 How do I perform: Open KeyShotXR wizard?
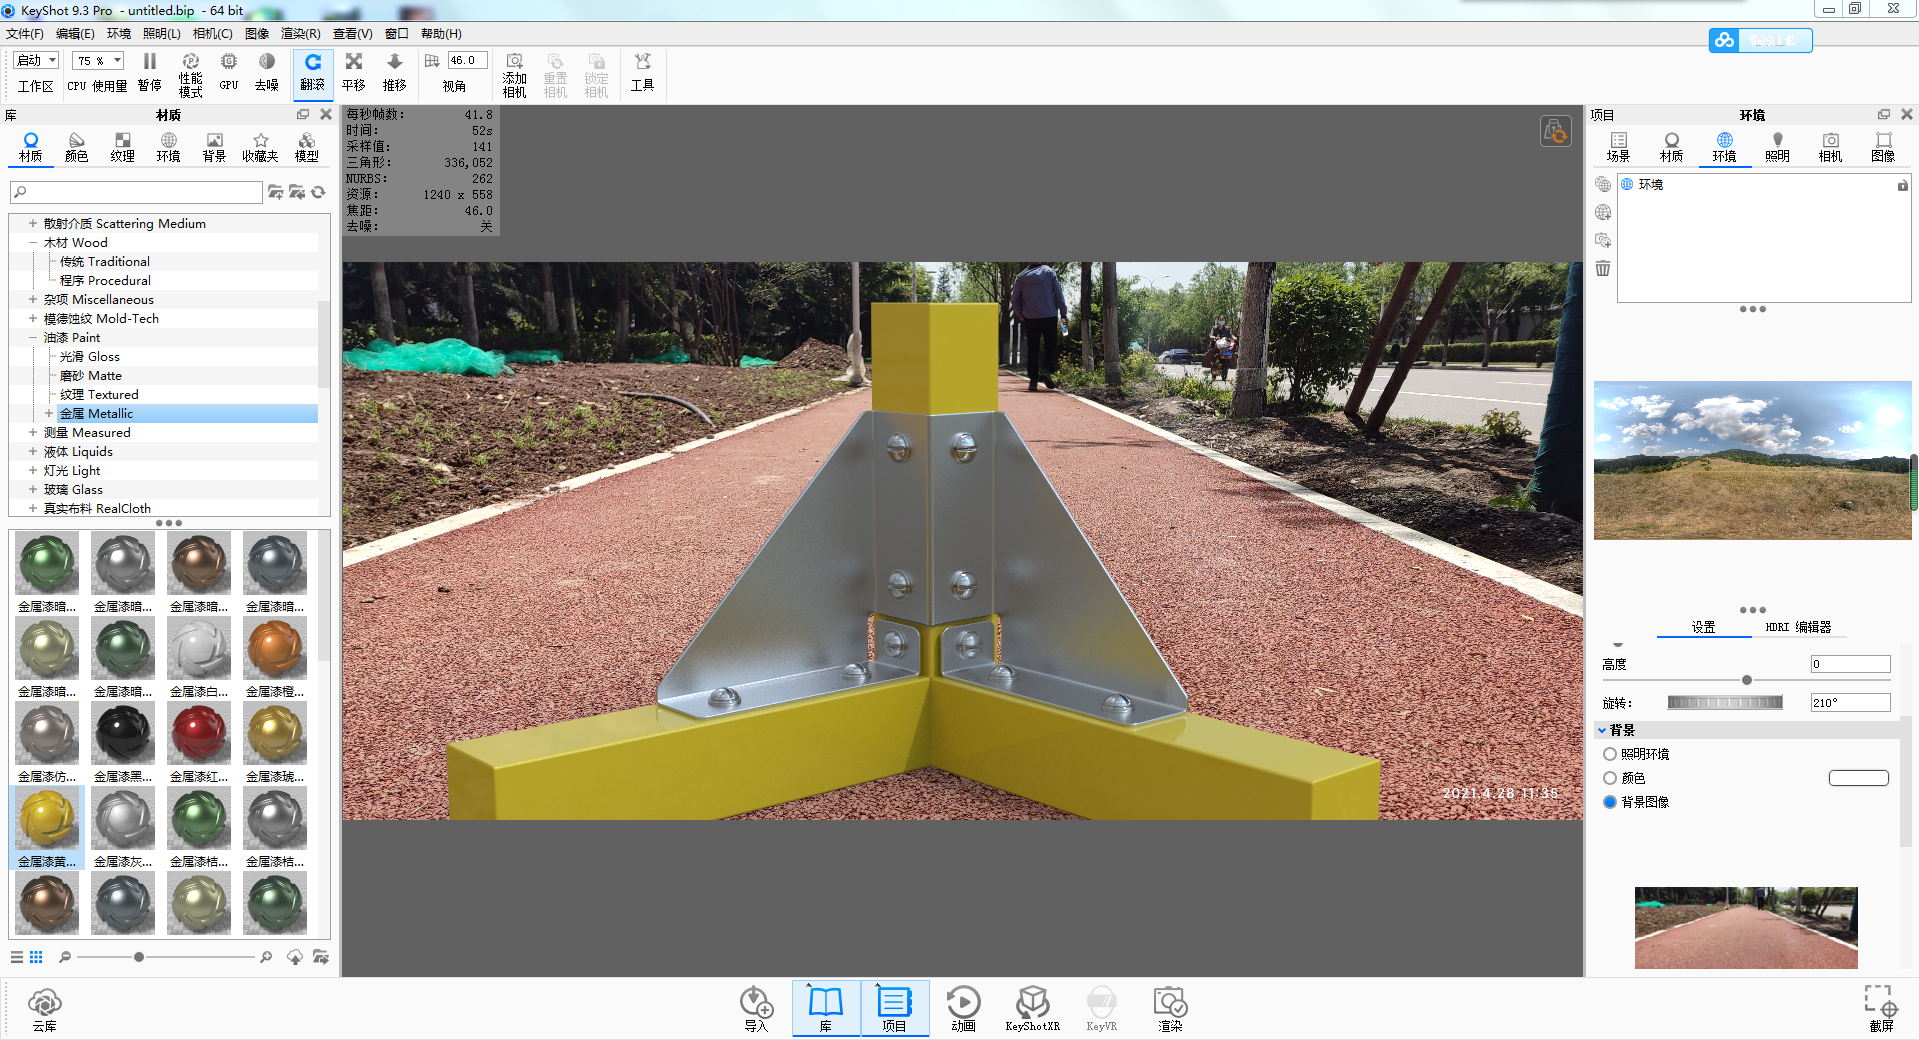[1033, 1009]
